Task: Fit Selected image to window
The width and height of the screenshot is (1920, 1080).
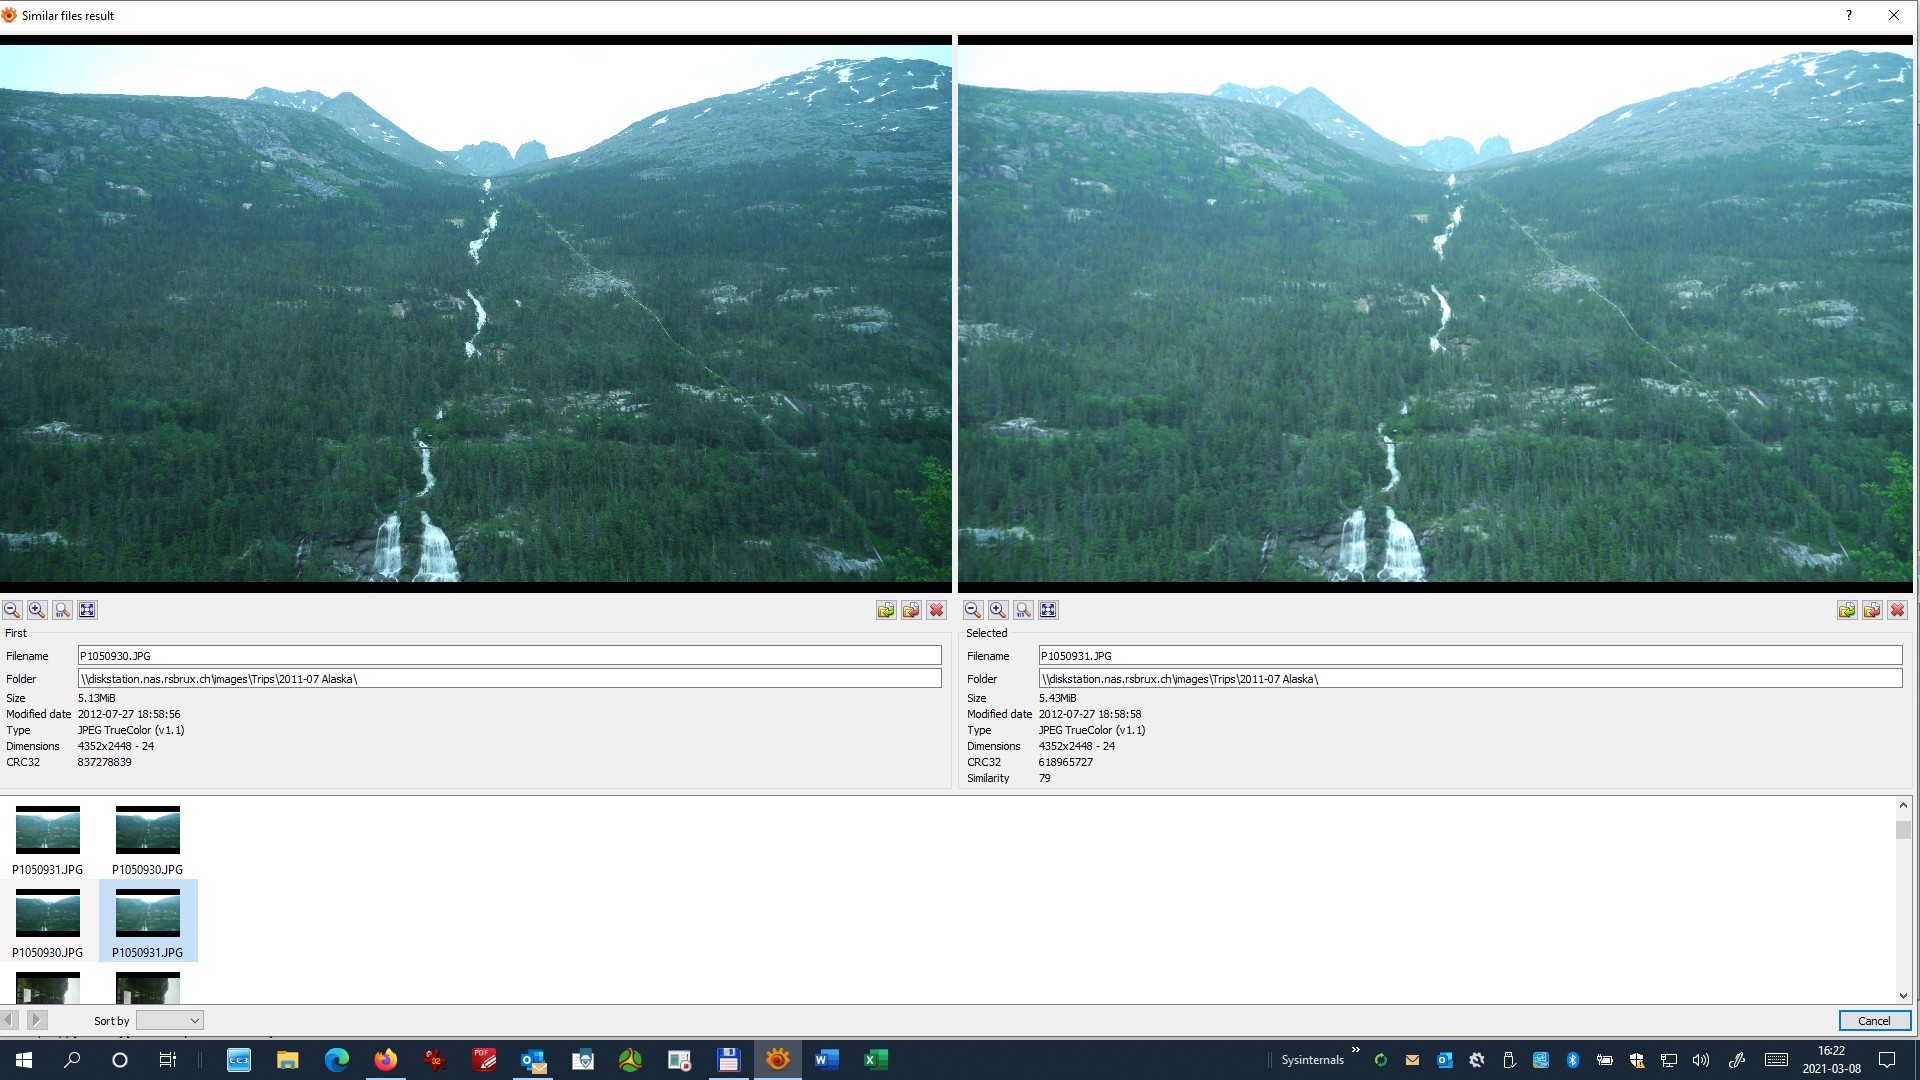Action: (1048, 610)
